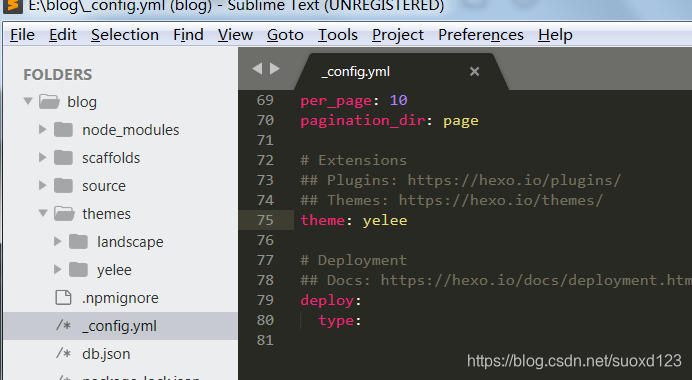Open the Selection menu

125,34
